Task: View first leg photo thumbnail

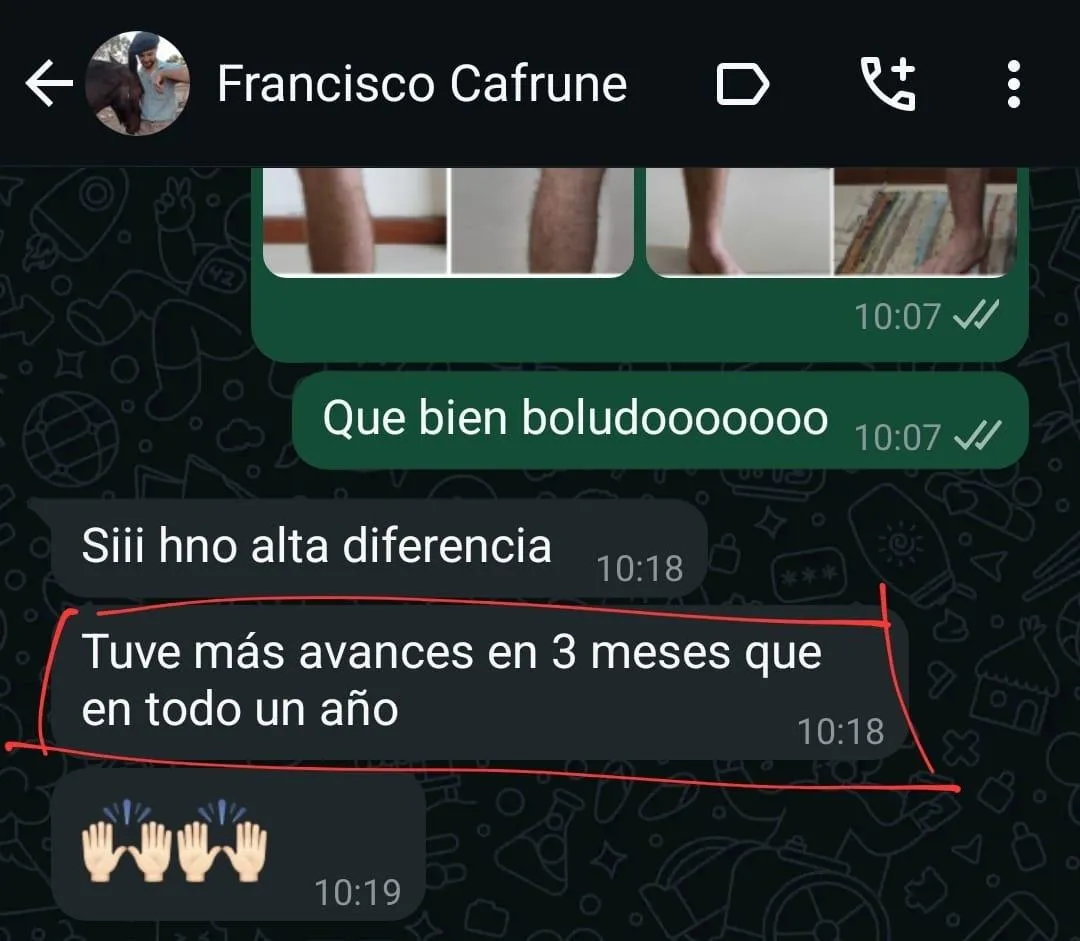Action: point(355,220)
